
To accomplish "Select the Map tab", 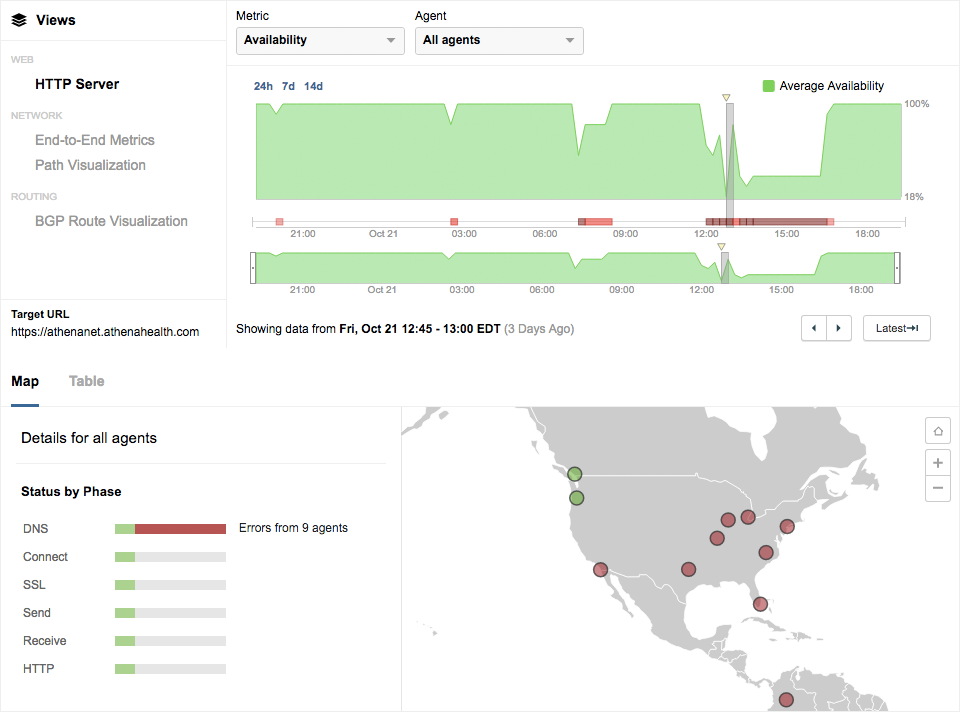I will pyautogui.click(x=25, y=381).
